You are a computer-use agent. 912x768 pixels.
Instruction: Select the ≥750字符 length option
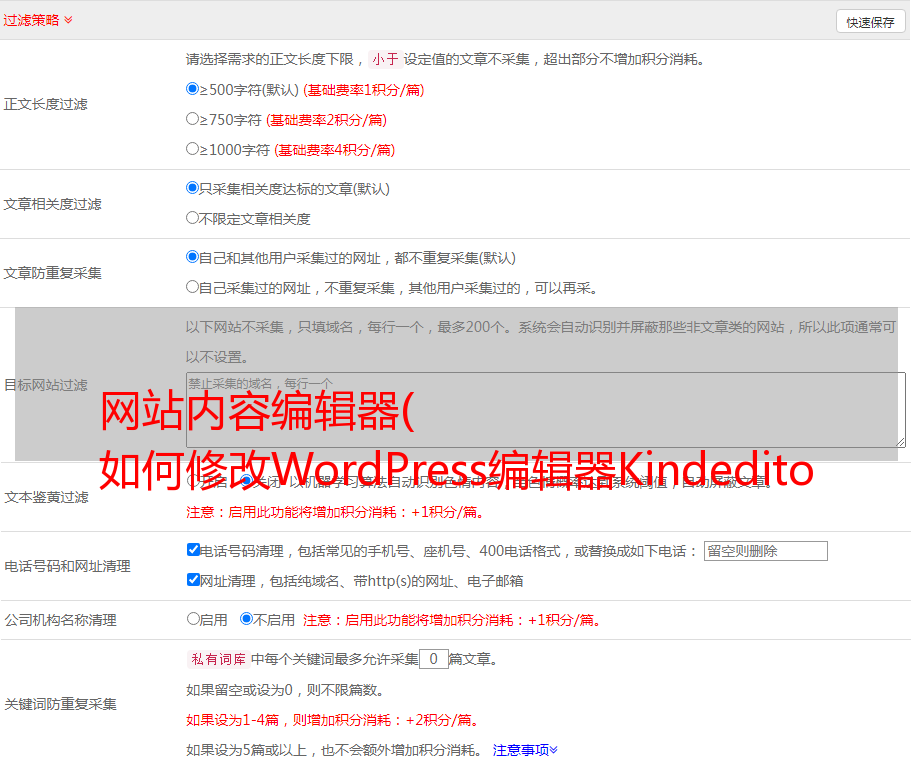click(192, 119)
